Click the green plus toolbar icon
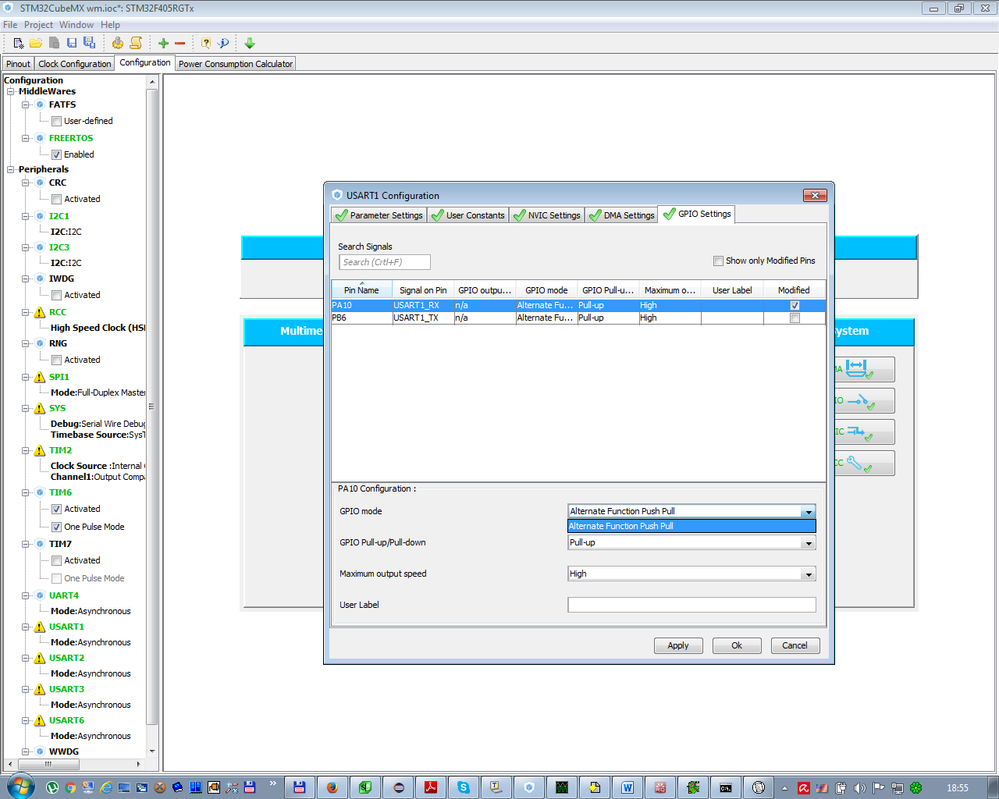 coord(164,43)
